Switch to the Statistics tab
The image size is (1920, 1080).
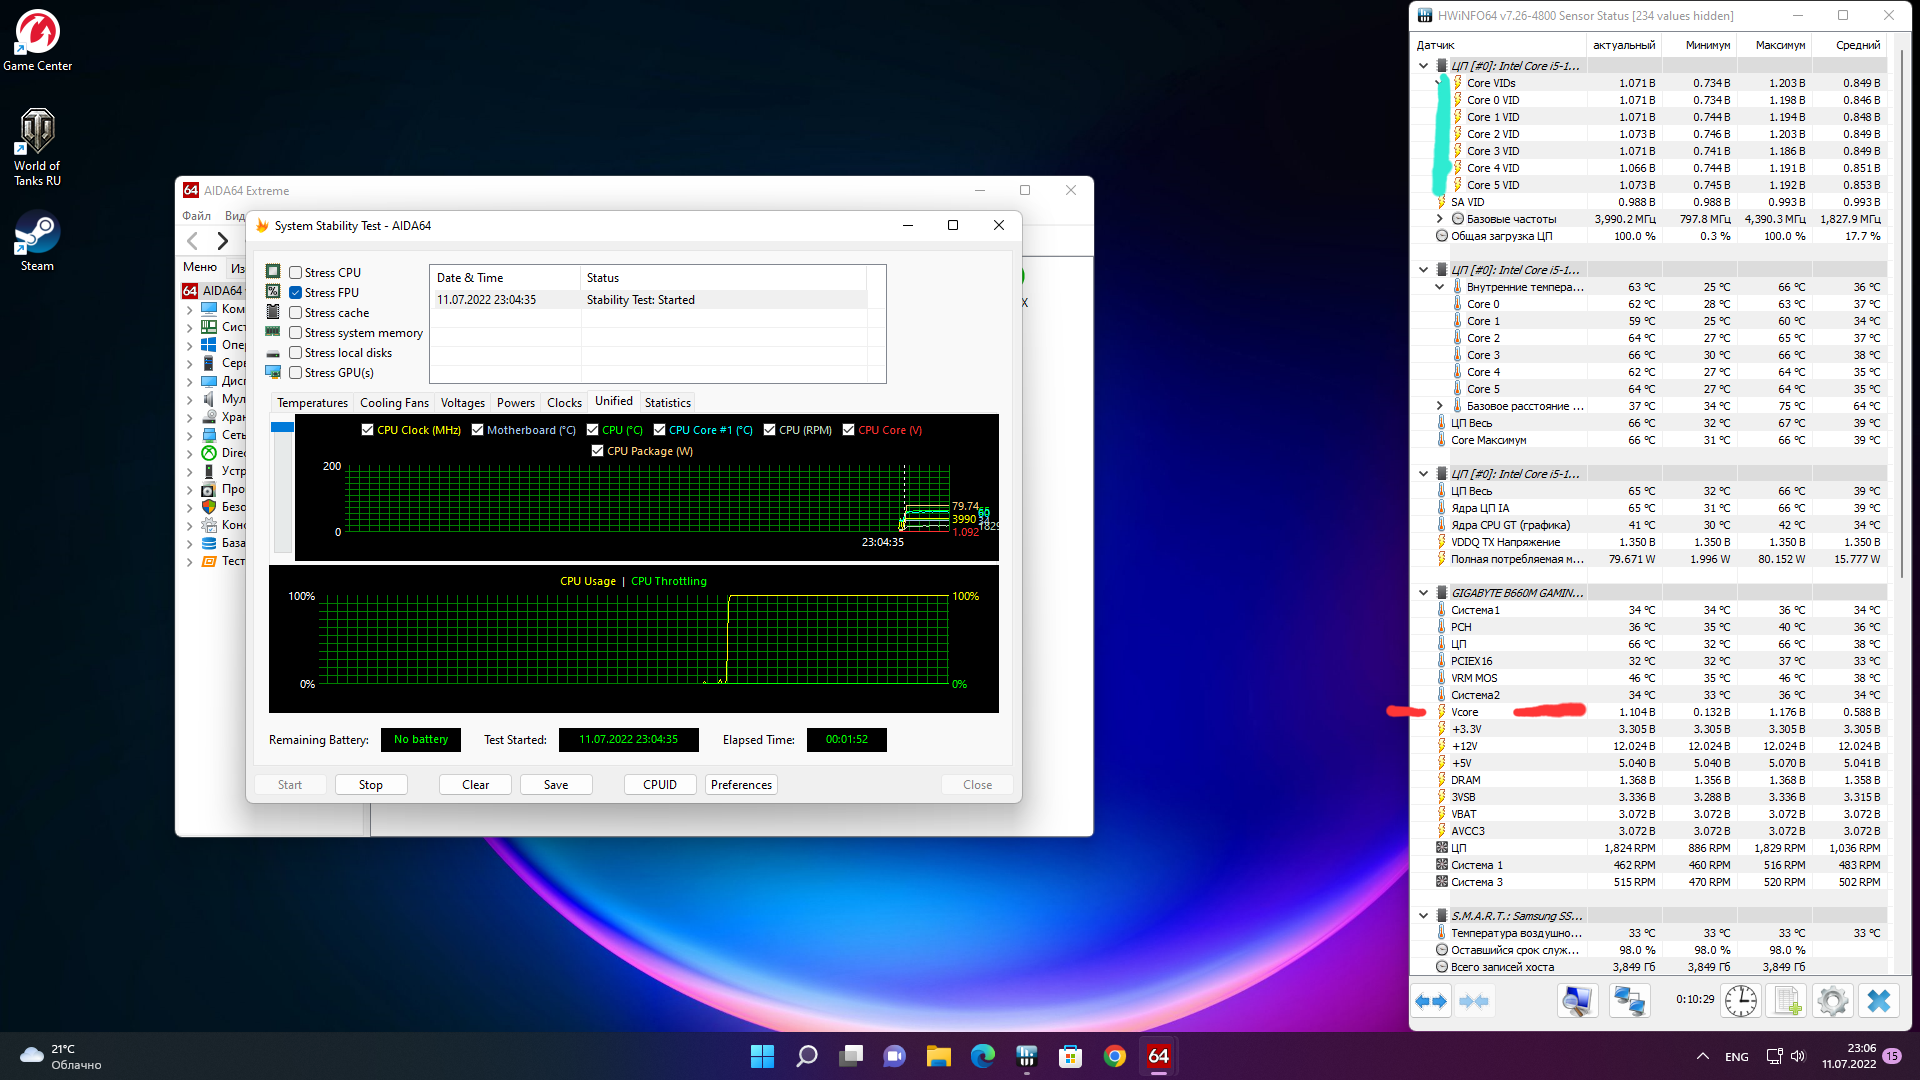coord(667,403)
